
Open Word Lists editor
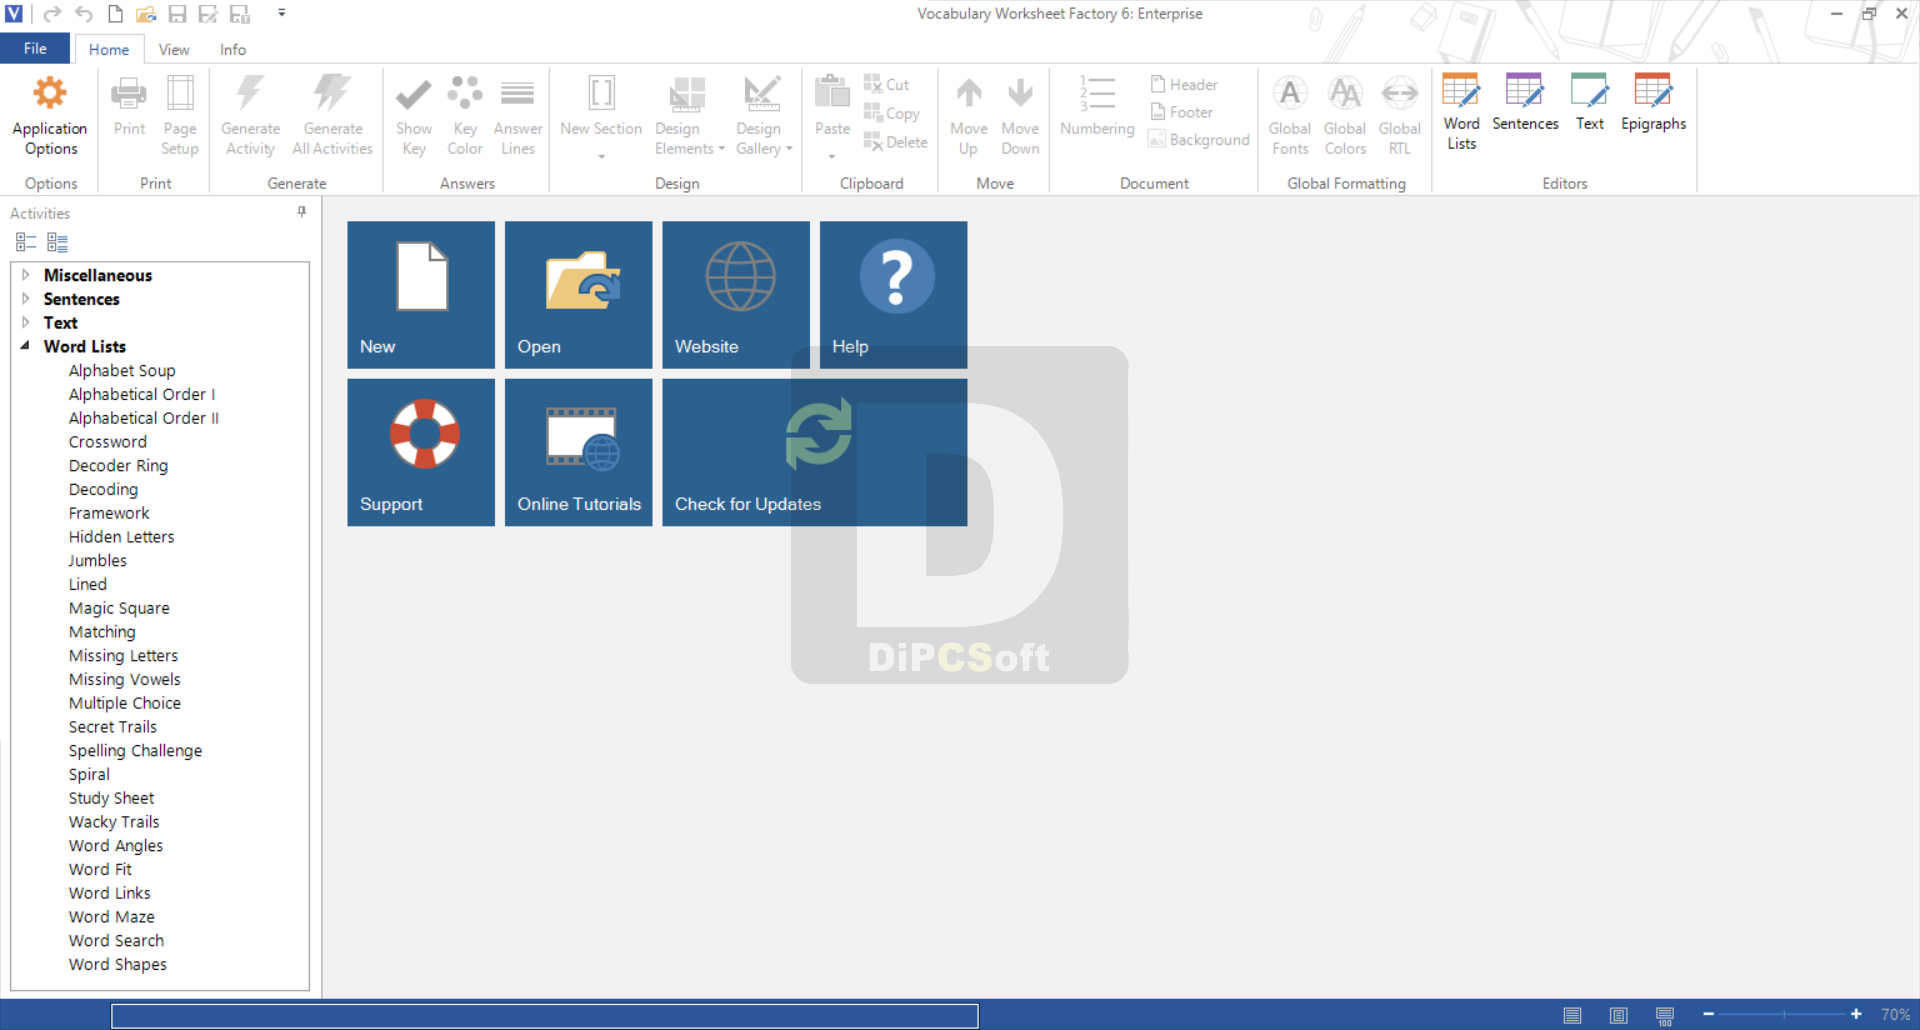(x=1461, y=112)
